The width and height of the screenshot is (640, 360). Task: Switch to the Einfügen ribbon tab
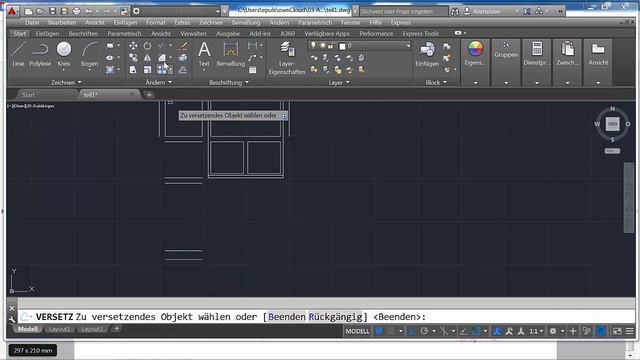pyautogui.click(x=47, y=33)
